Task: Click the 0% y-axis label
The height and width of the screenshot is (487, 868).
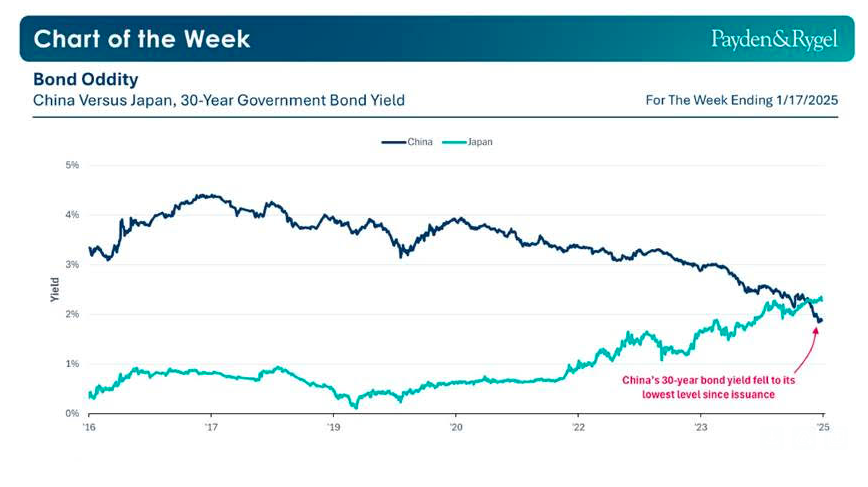Action: pyautogui.click(x=71, y=413)
